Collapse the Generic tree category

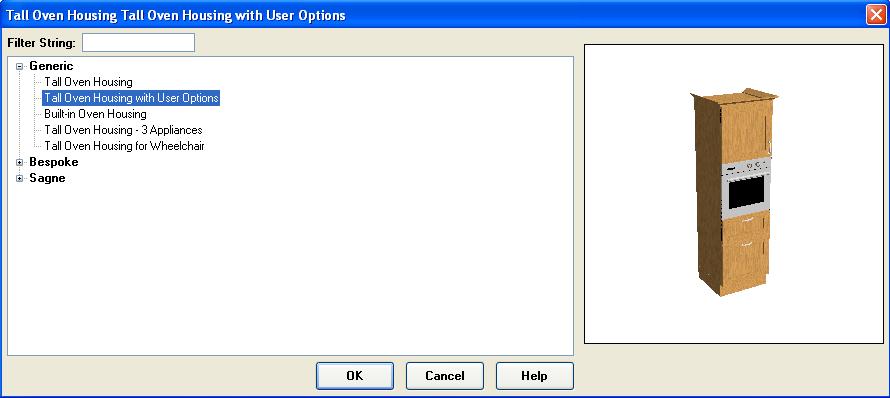(20, 66)
